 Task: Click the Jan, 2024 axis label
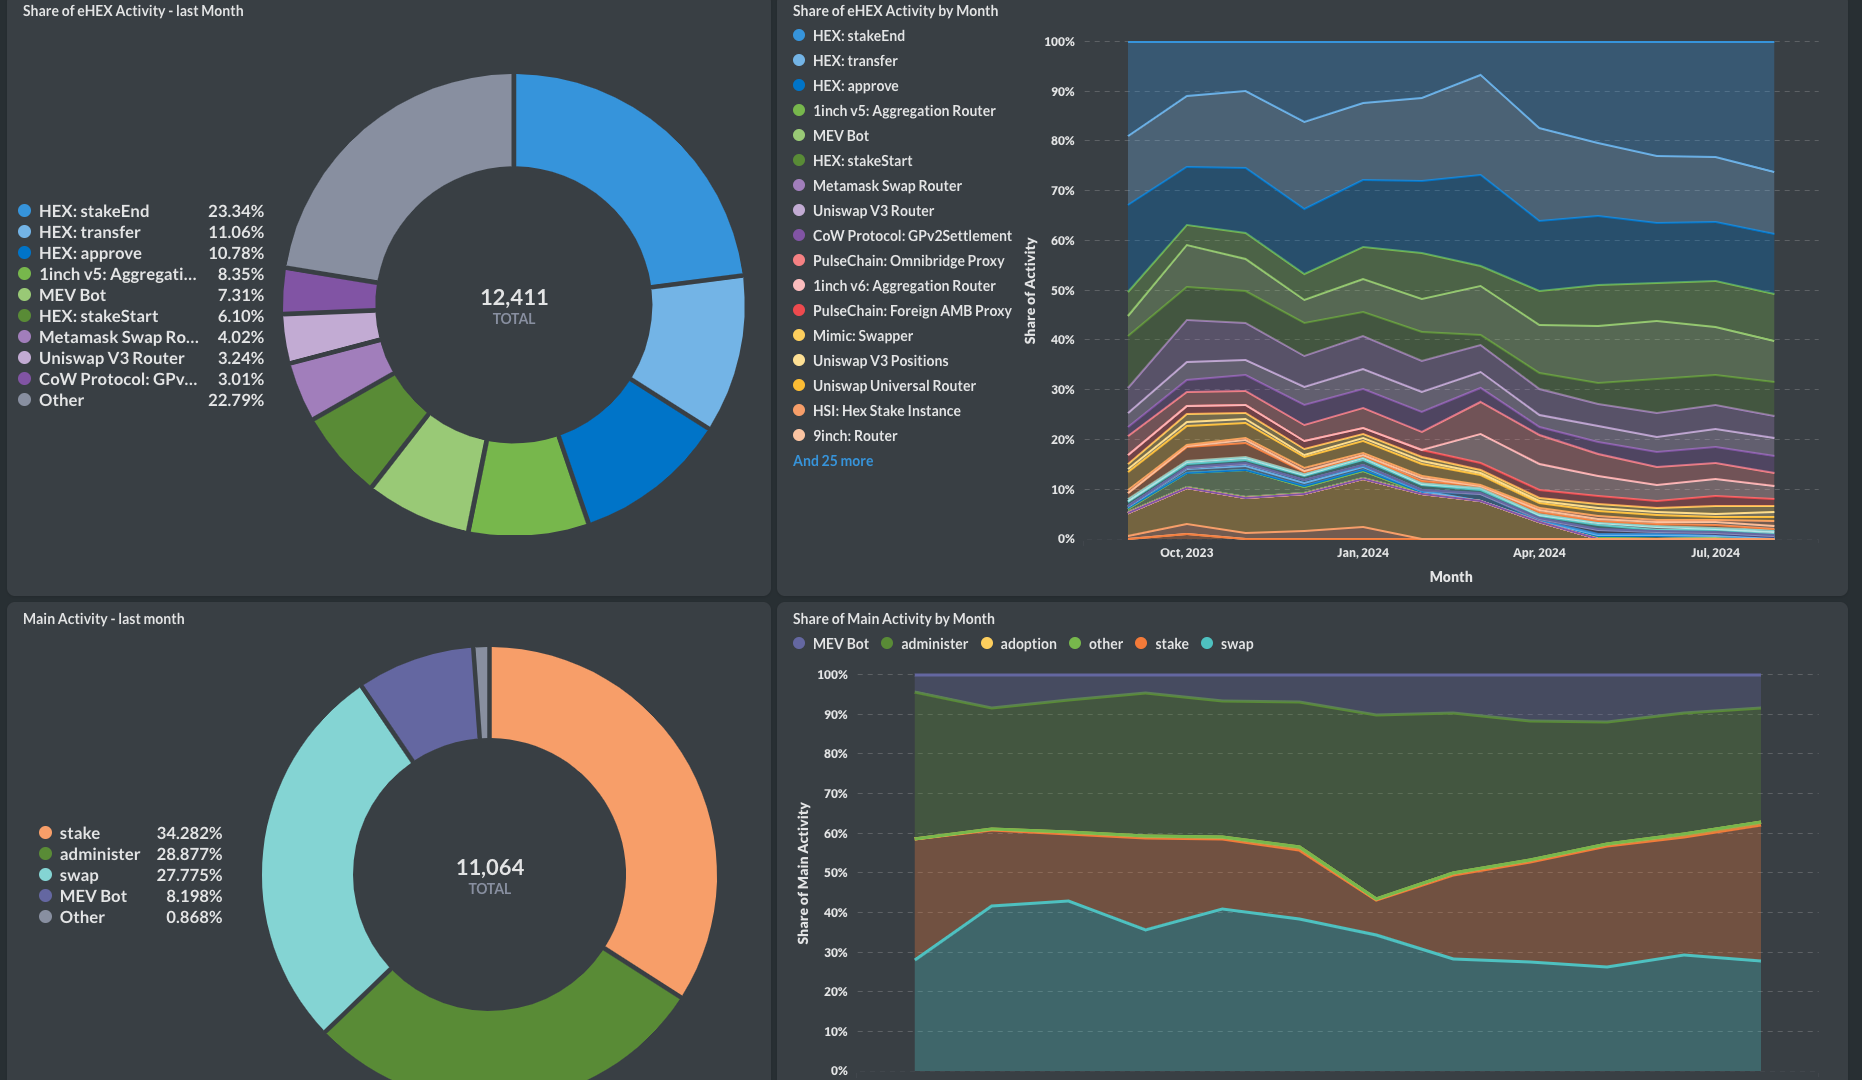1363,553
